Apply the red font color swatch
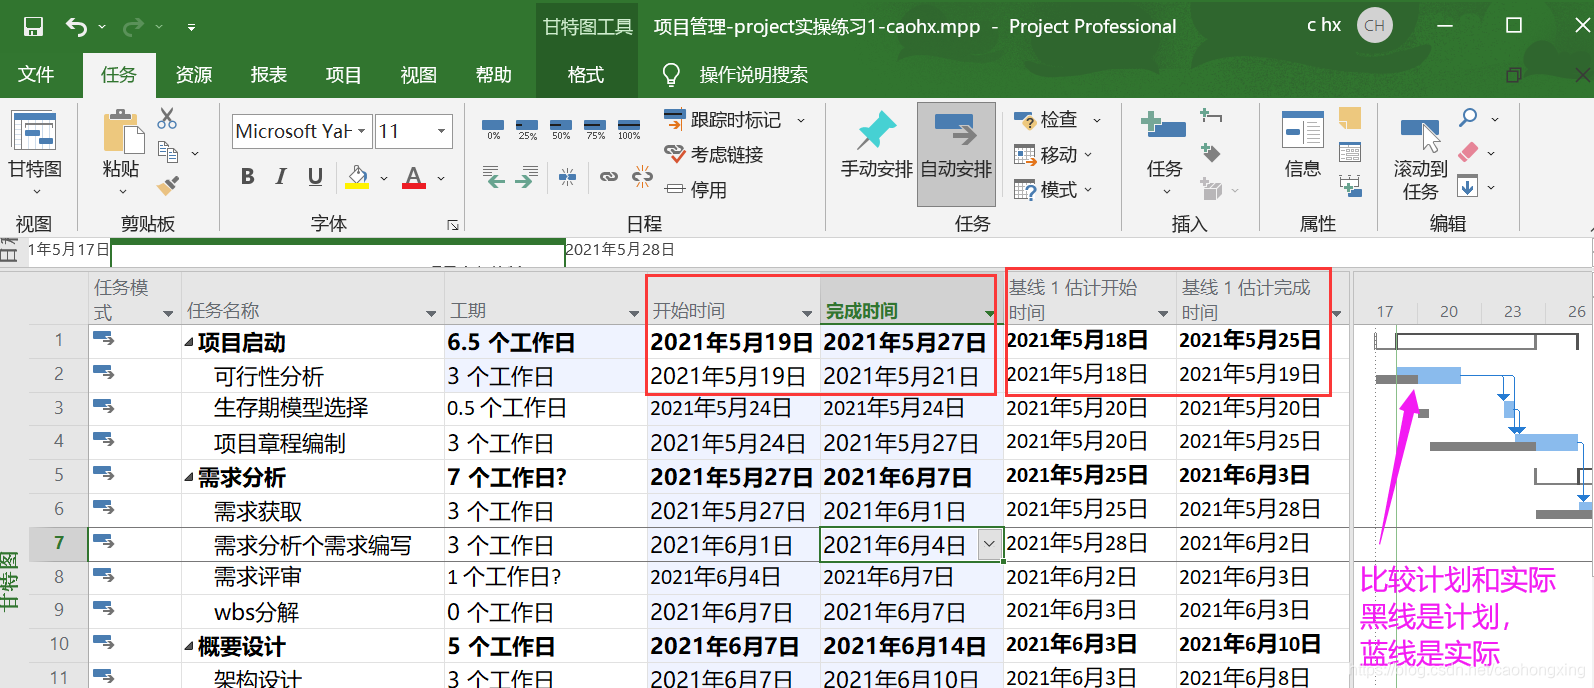The width and height of the screenshot is (1594, 688). 413,178
